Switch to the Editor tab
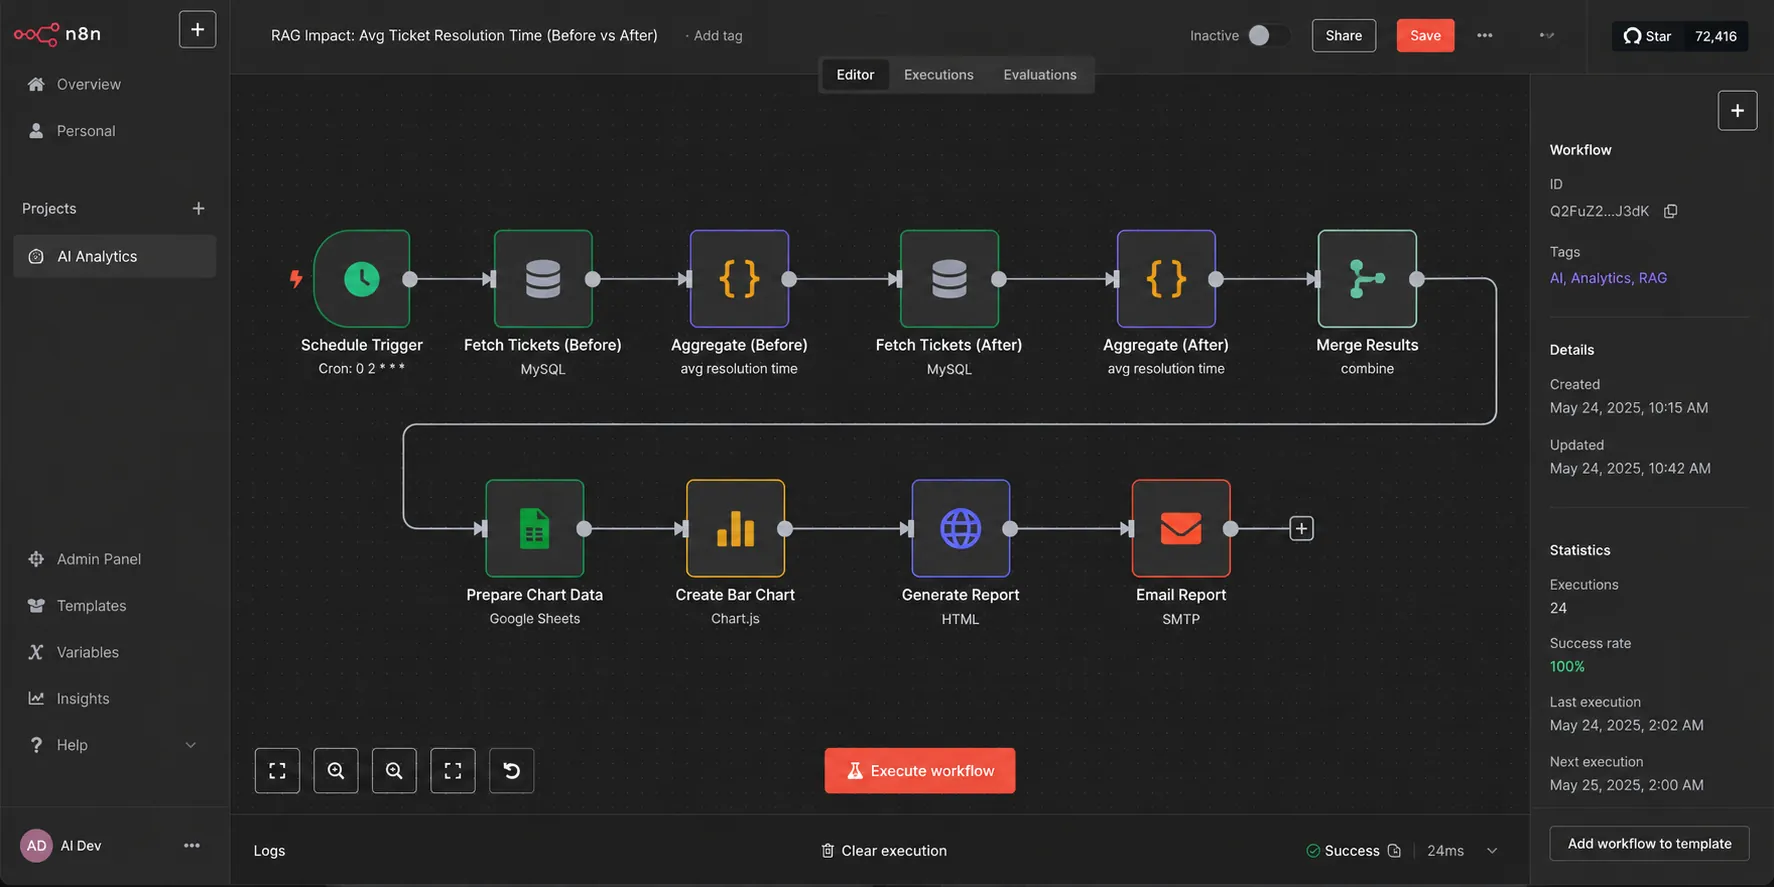1774x887 pixels. tap(855, 75)
